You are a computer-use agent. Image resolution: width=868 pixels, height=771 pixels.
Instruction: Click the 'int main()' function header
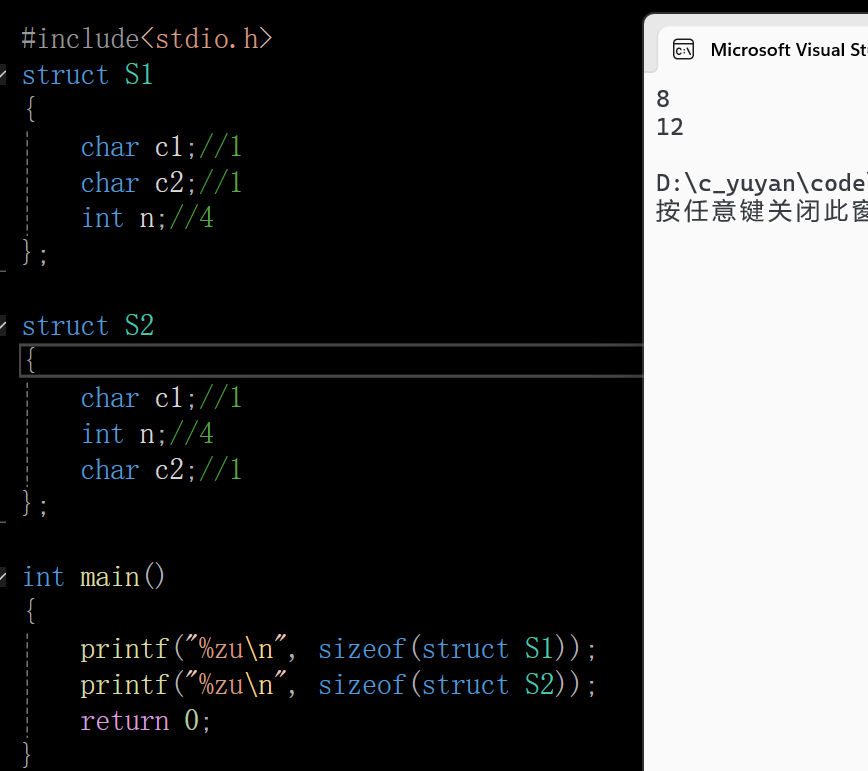(x=94, y=577)
